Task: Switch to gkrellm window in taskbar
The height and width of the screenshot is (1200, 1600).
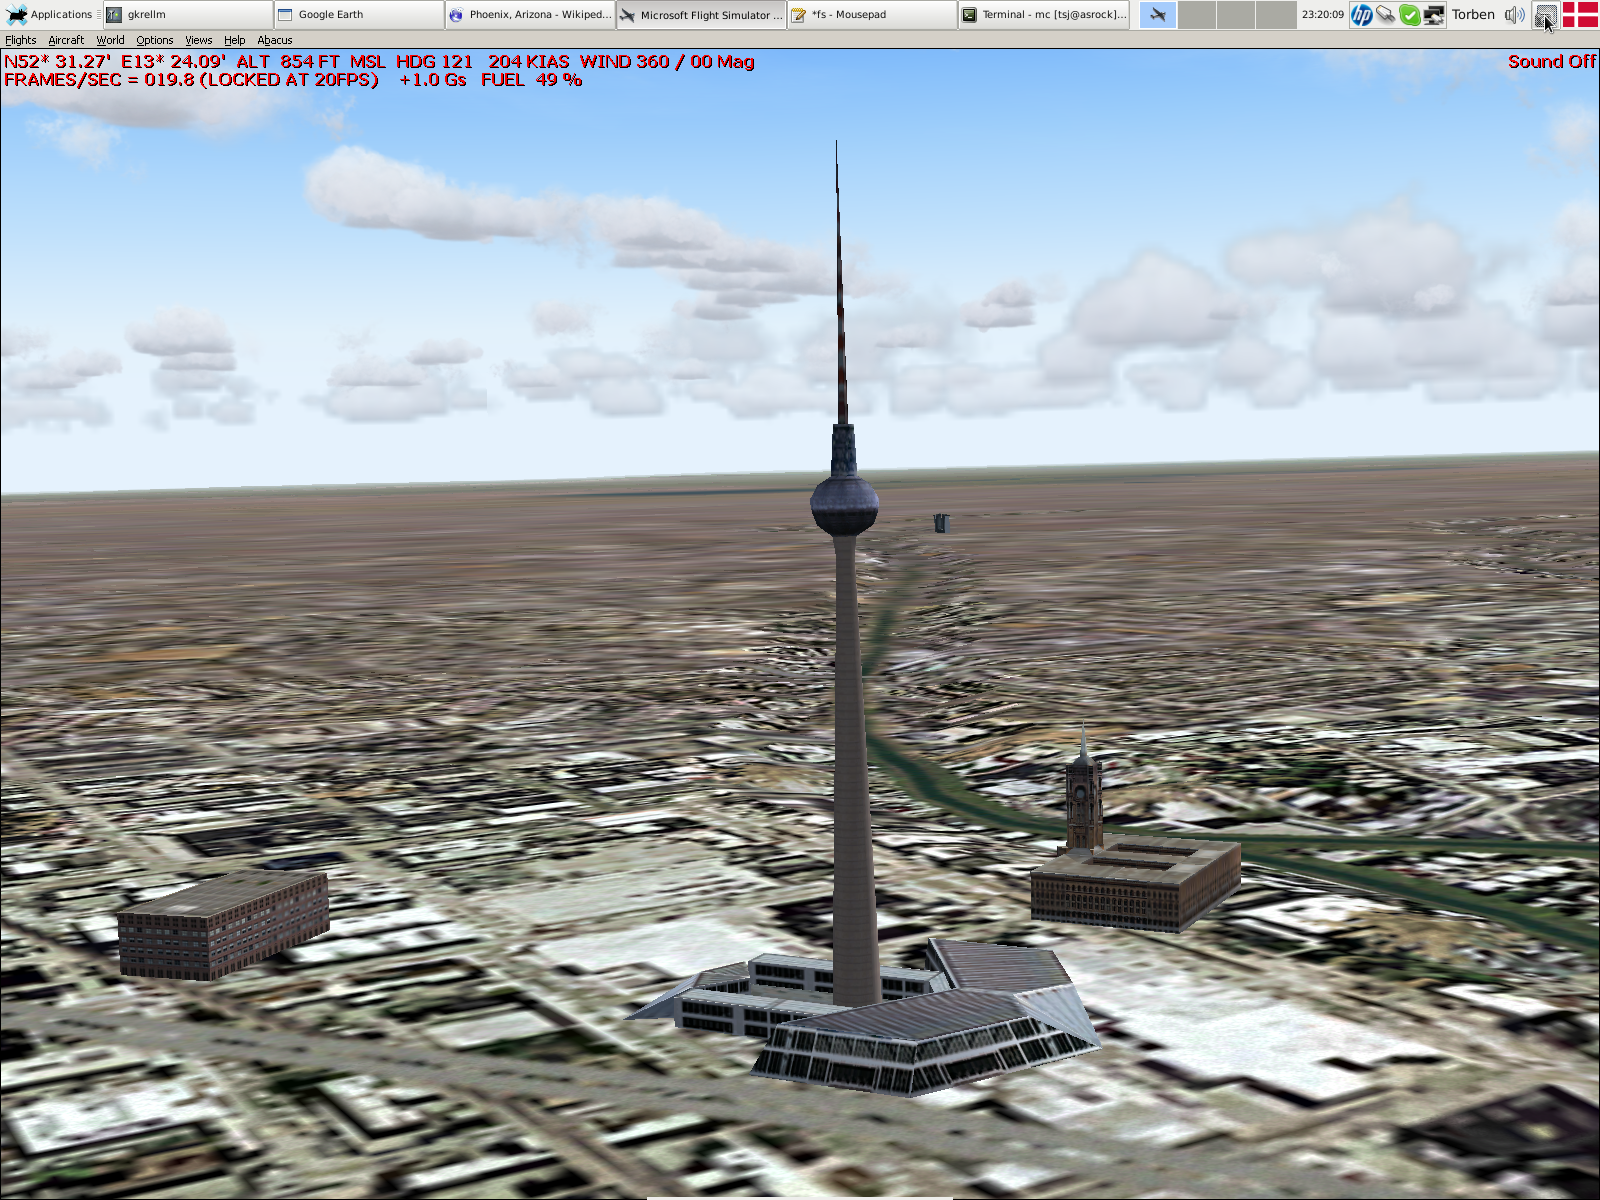Action: 188,15
